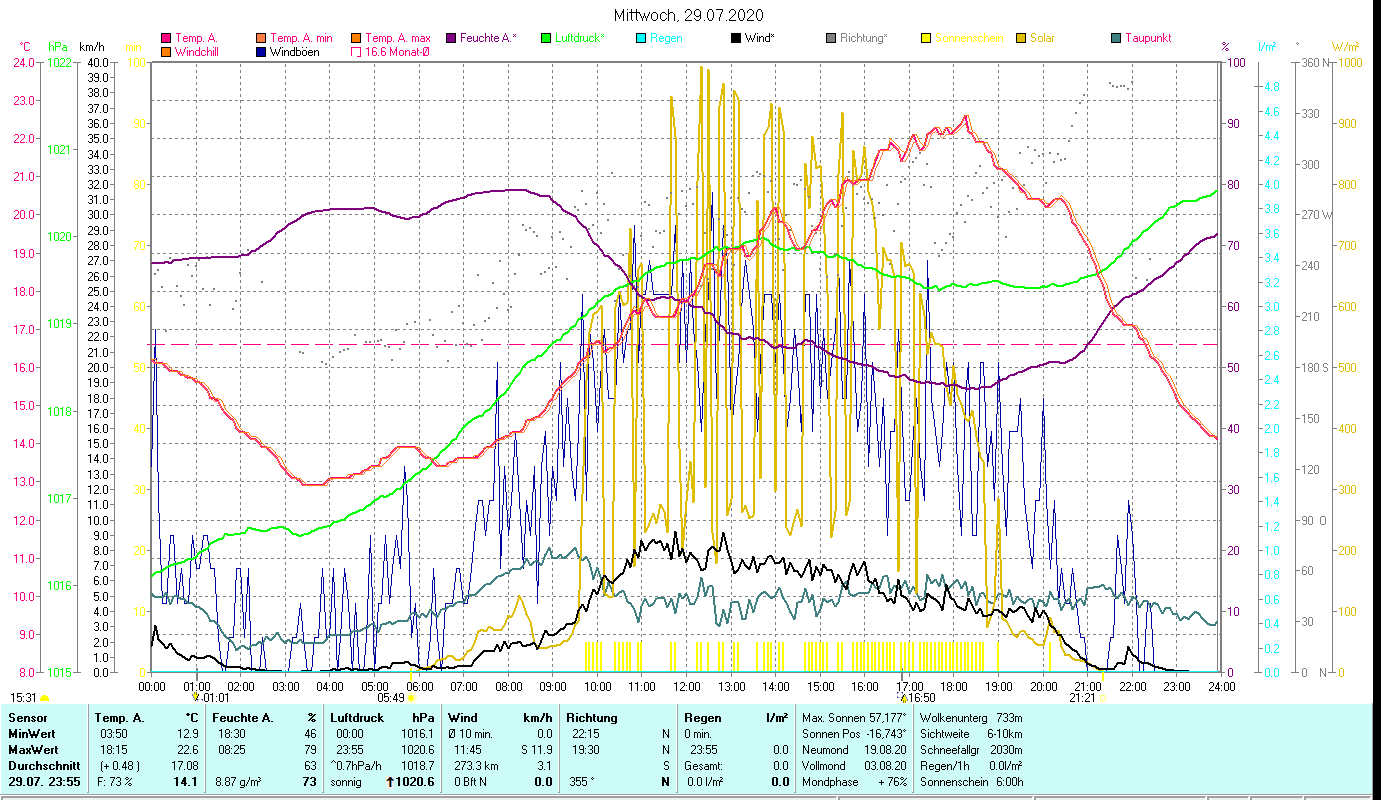The width and height of the screenshot is (1381, 800).
Task: Click the sunrise sun icon beside 05:49
Action: click(411, 698)
